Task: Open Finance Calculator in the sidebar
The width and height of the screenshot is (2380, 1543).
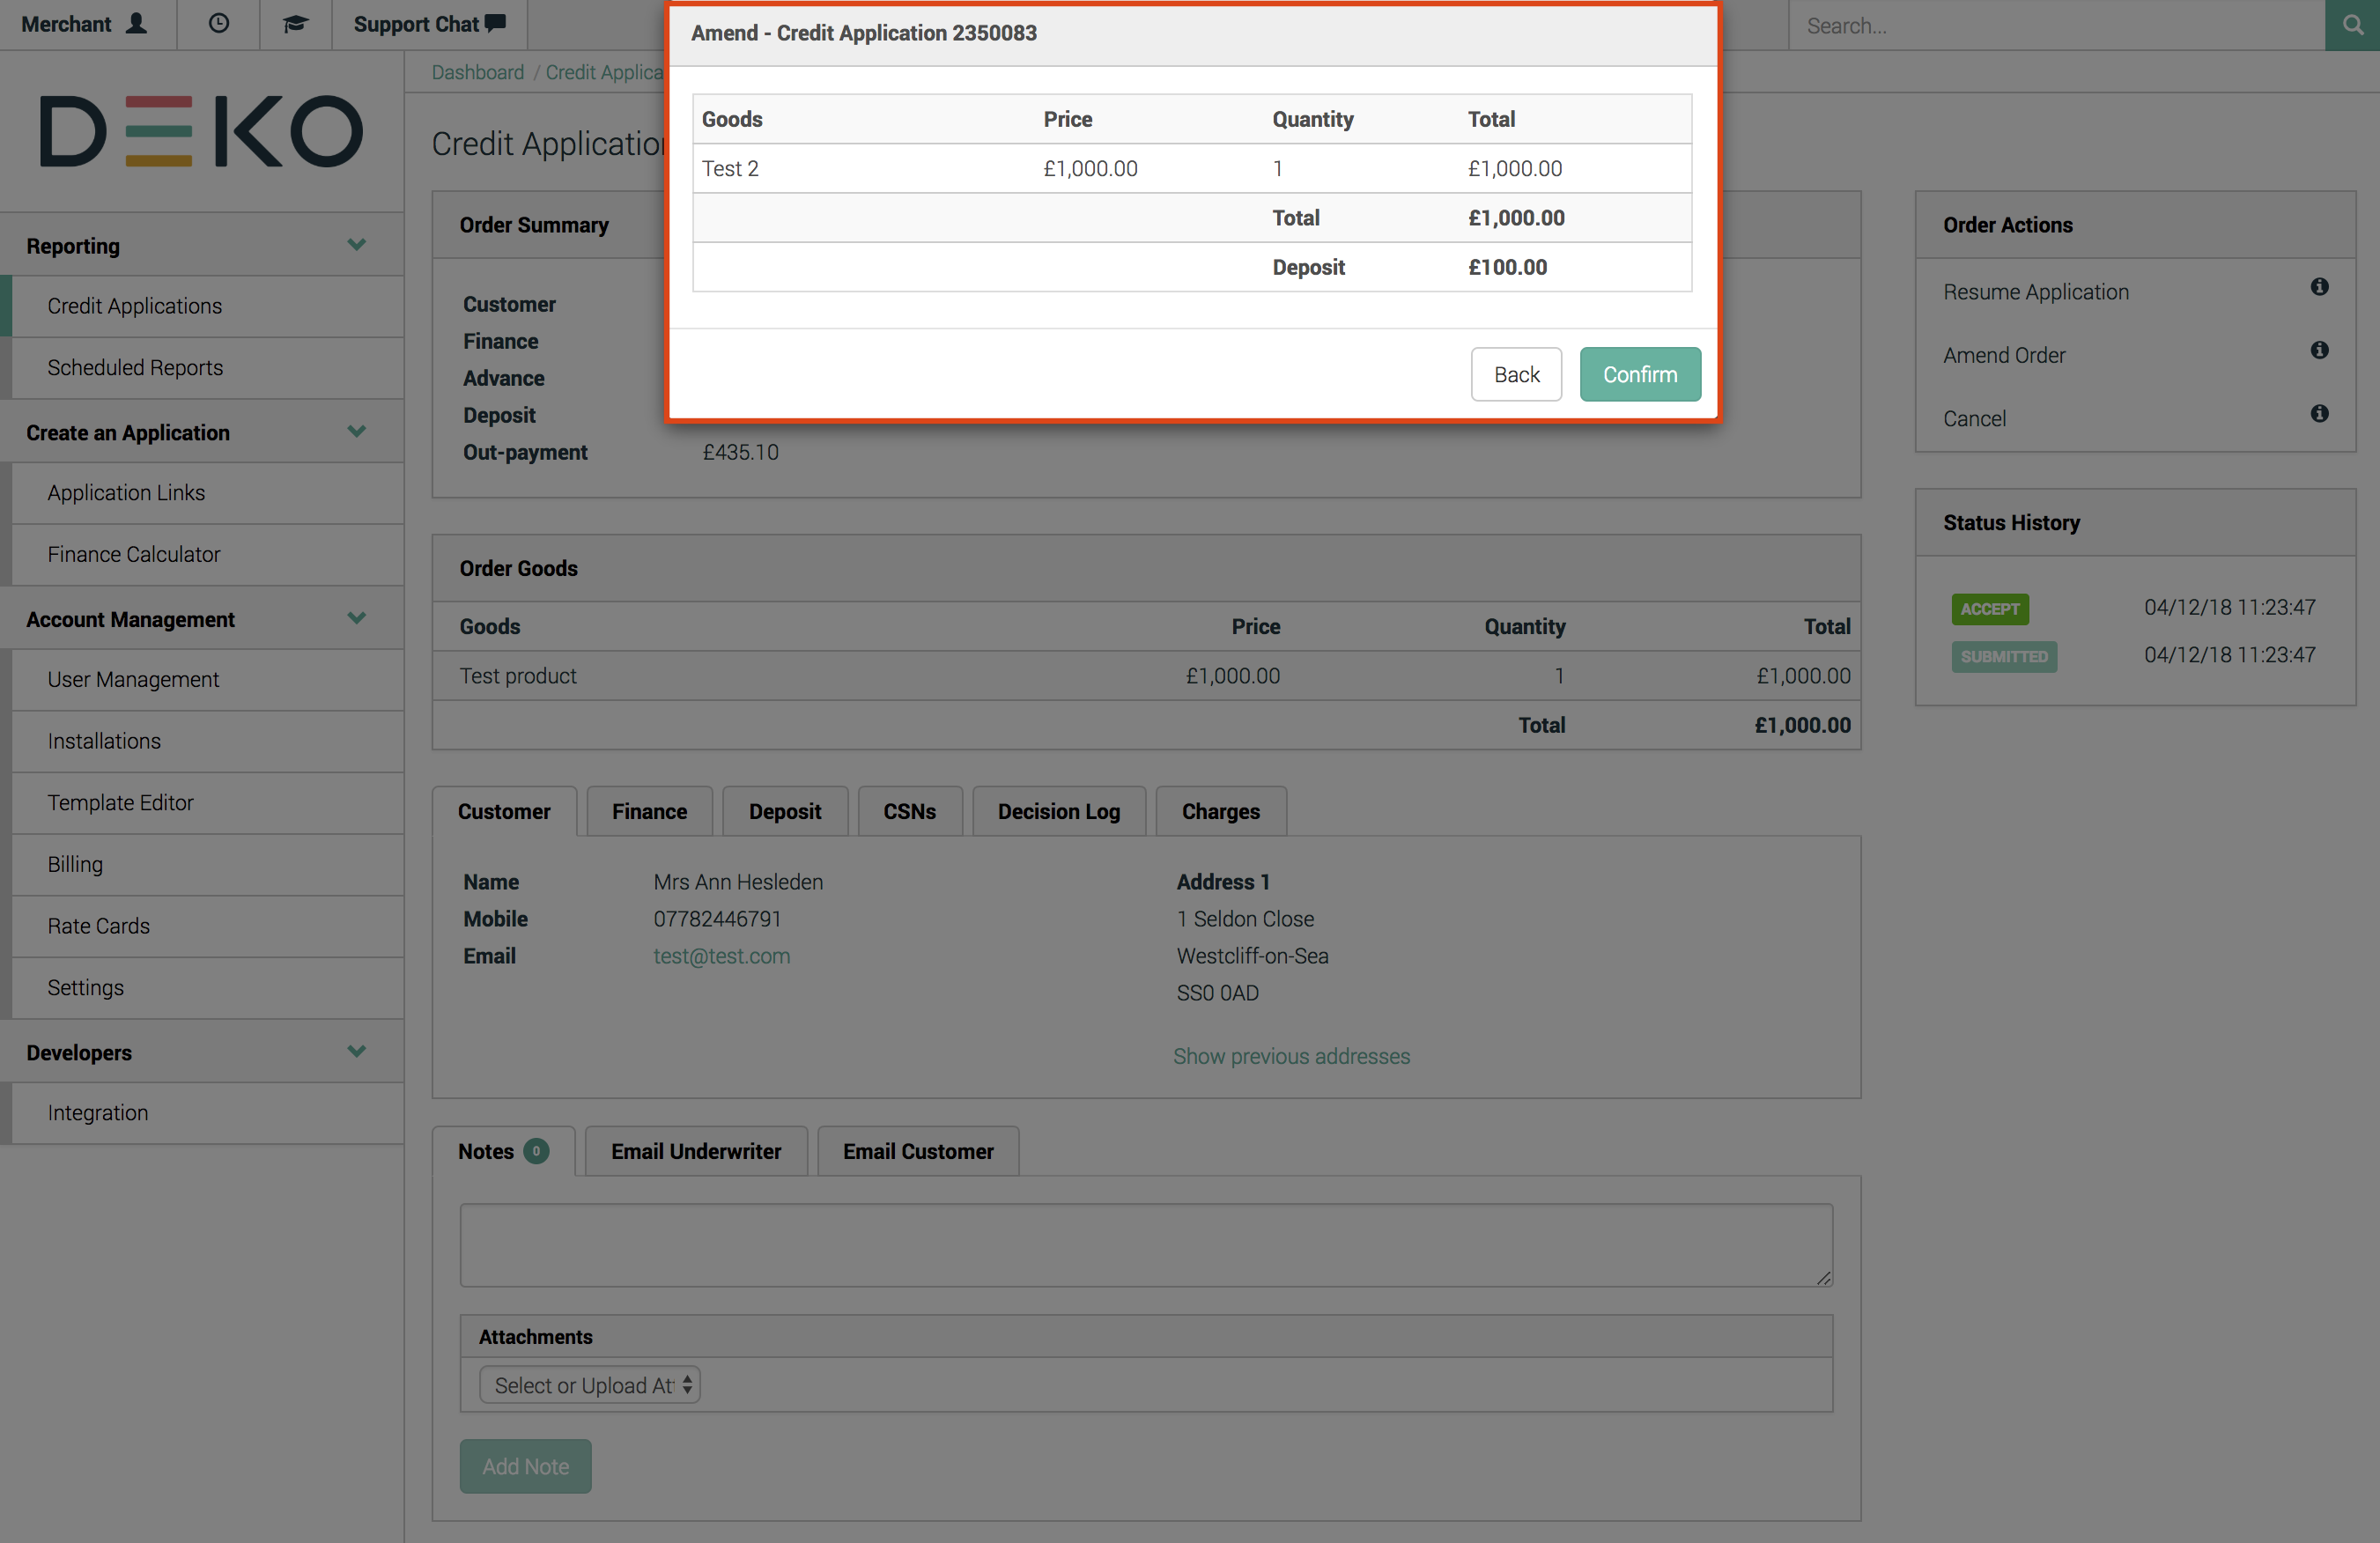Action: 134,554
